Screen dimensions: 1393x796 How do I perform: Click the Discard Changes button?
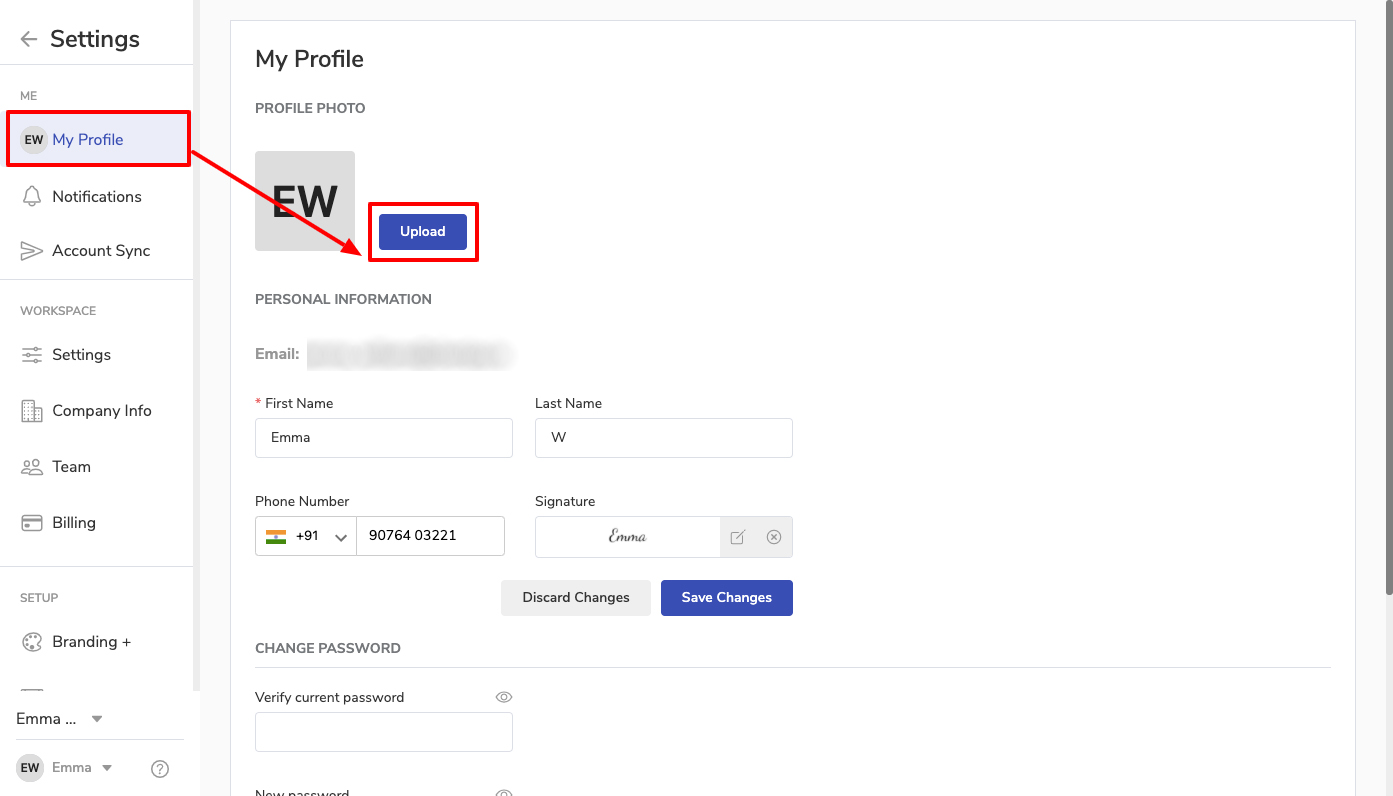tap(576, 598)
